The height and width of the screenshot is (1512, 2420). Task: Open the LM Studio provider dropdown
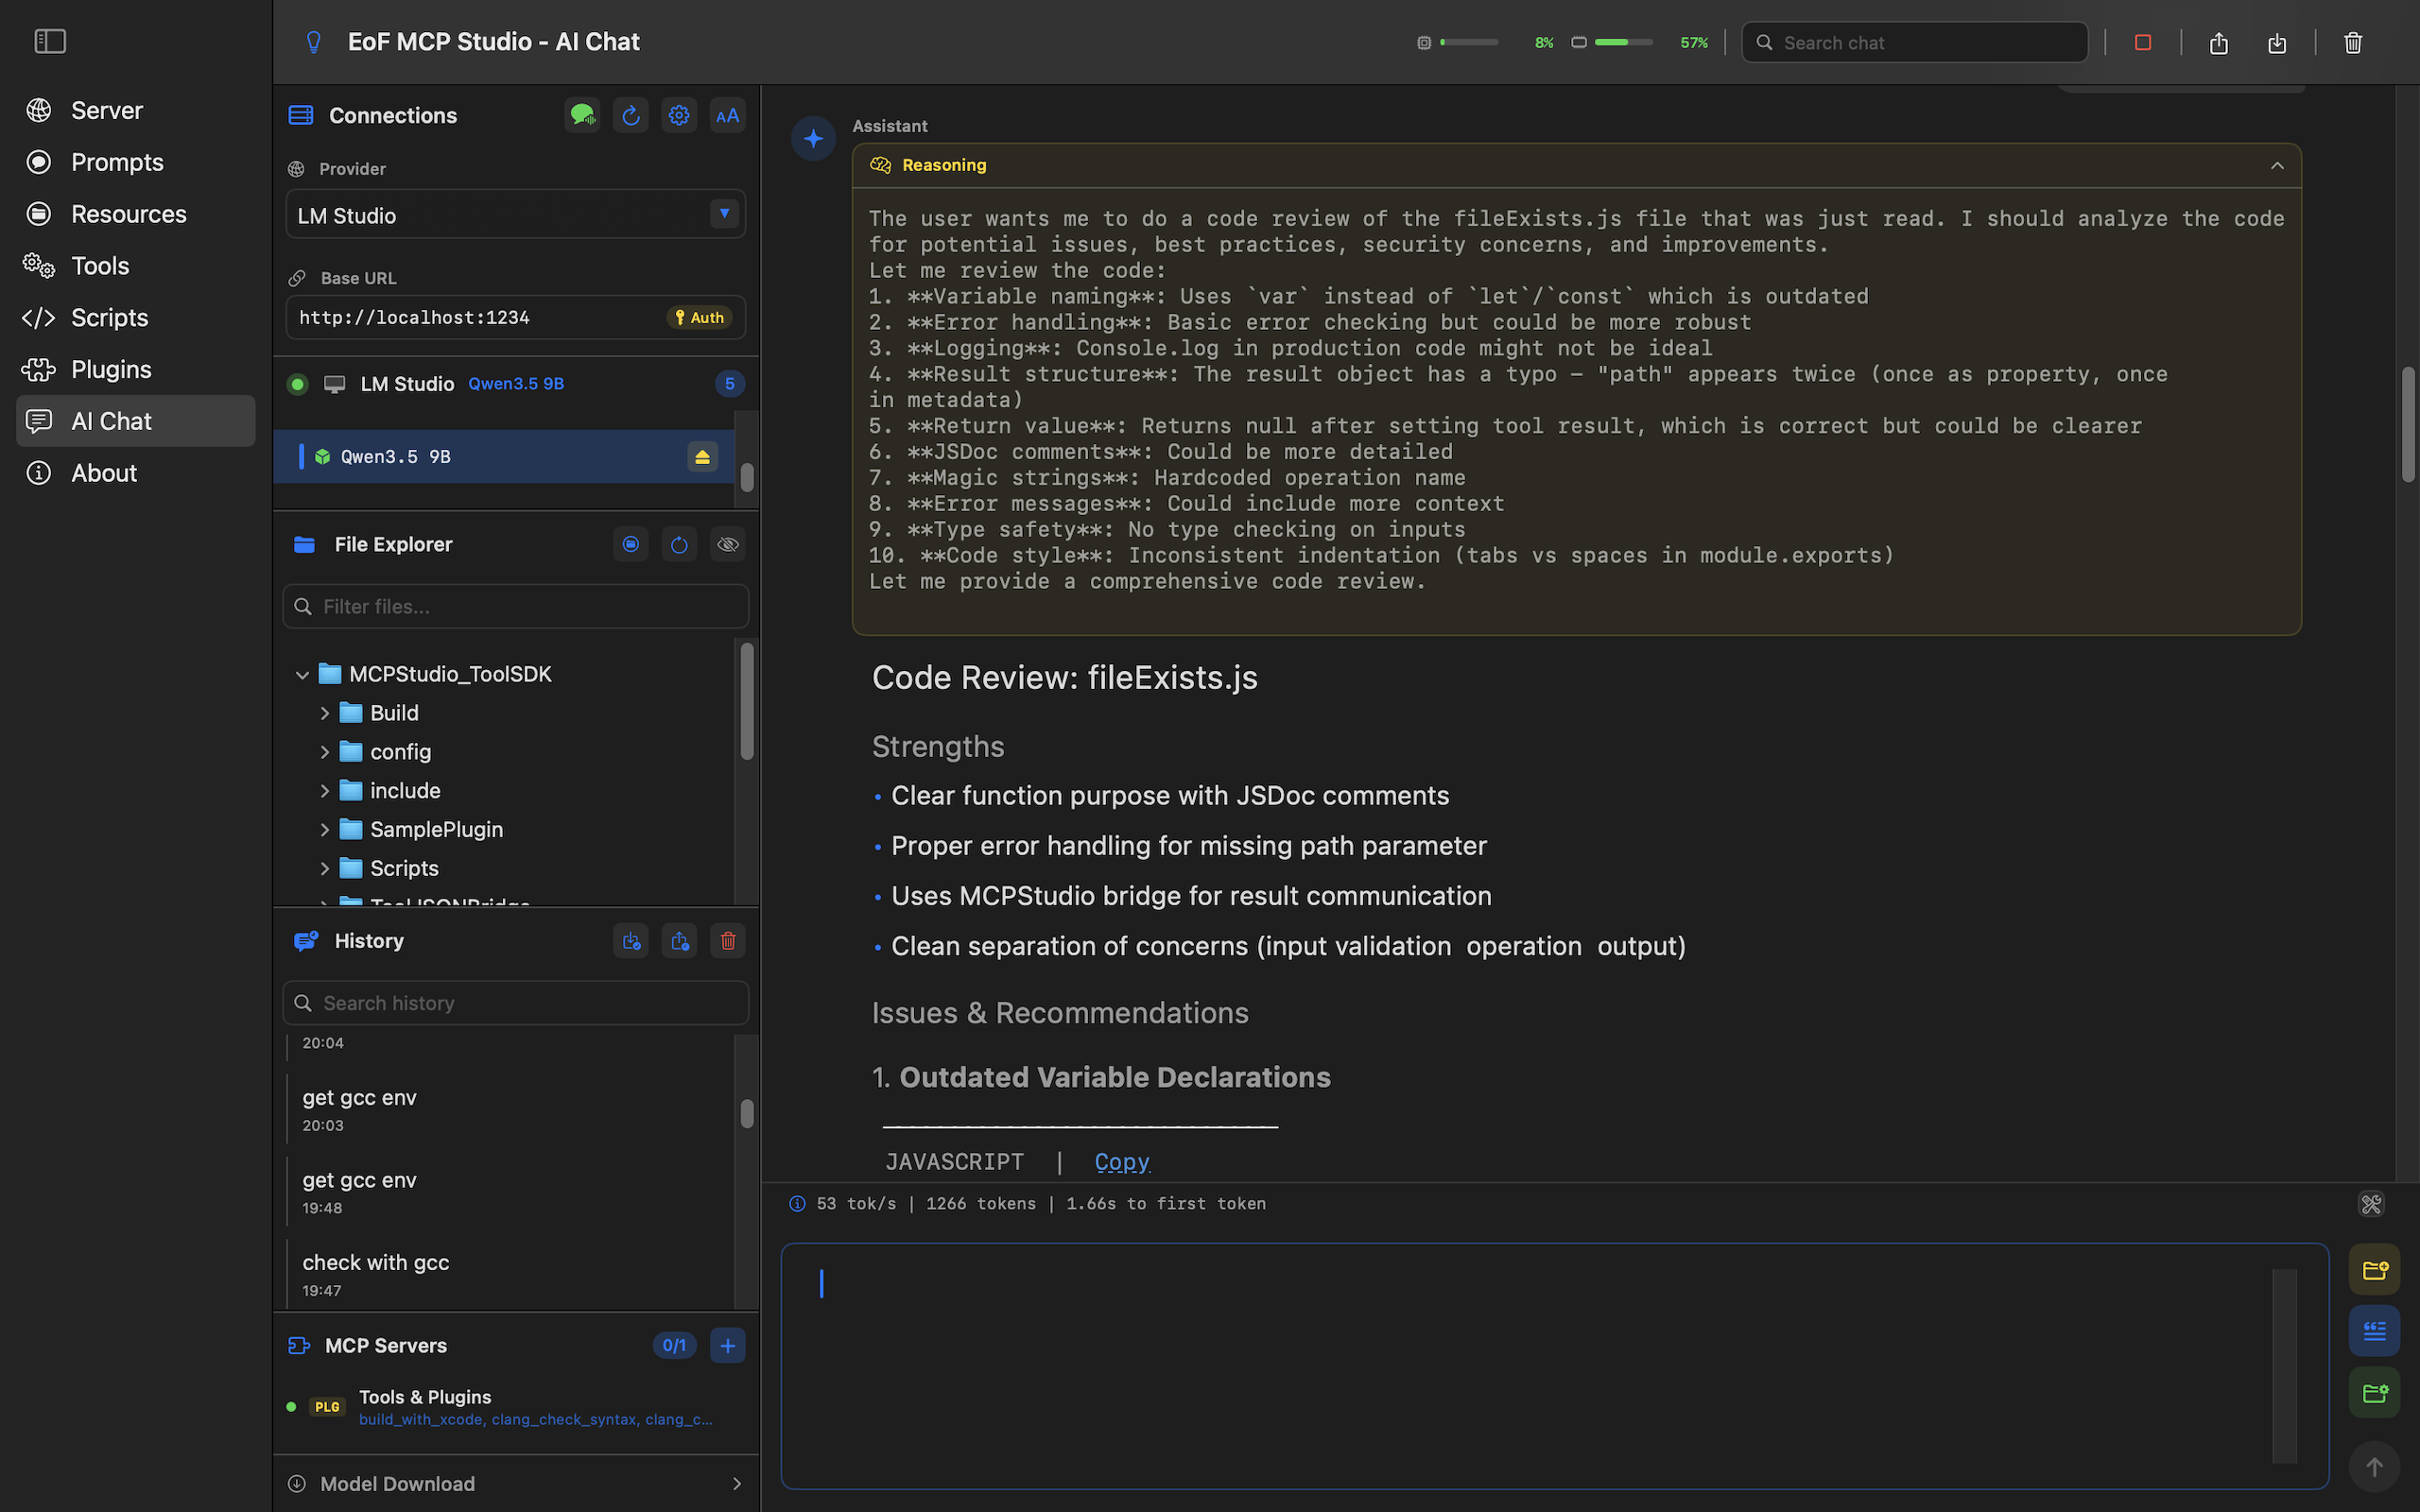click(516, 215)
